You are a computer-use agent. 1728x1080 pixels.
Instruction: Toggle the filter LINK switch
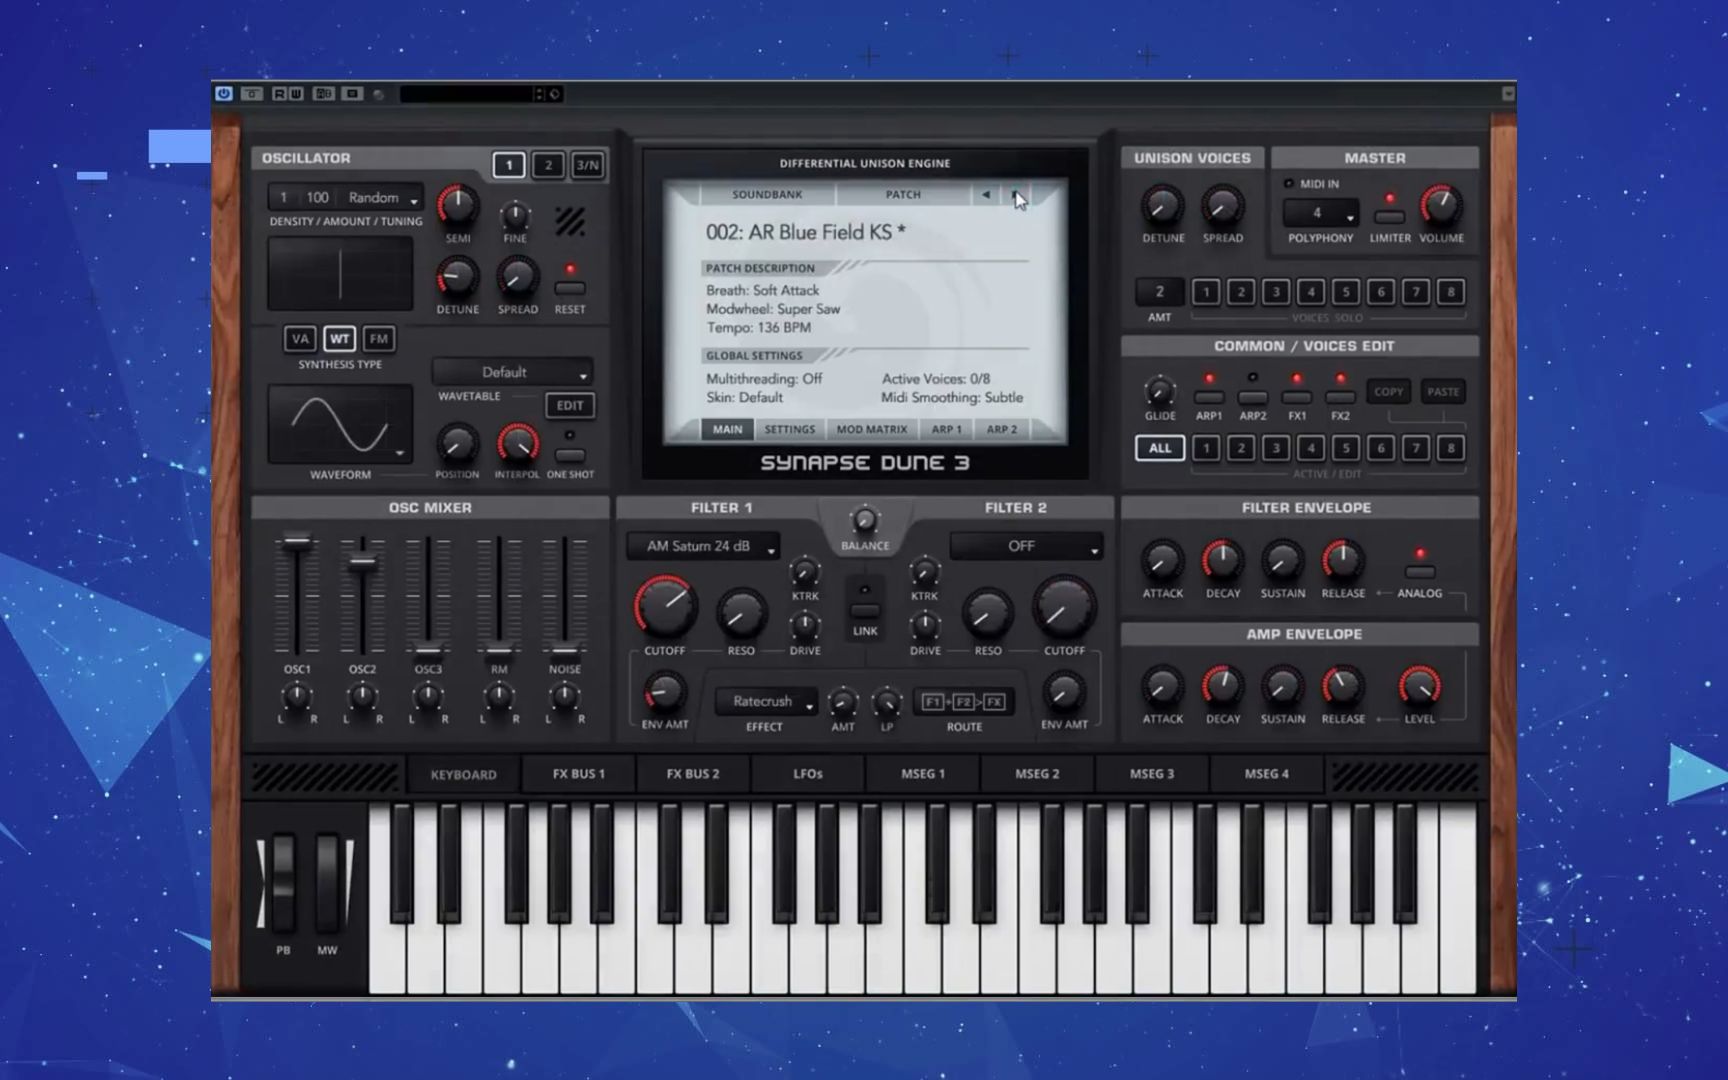[x=865, y=610]
